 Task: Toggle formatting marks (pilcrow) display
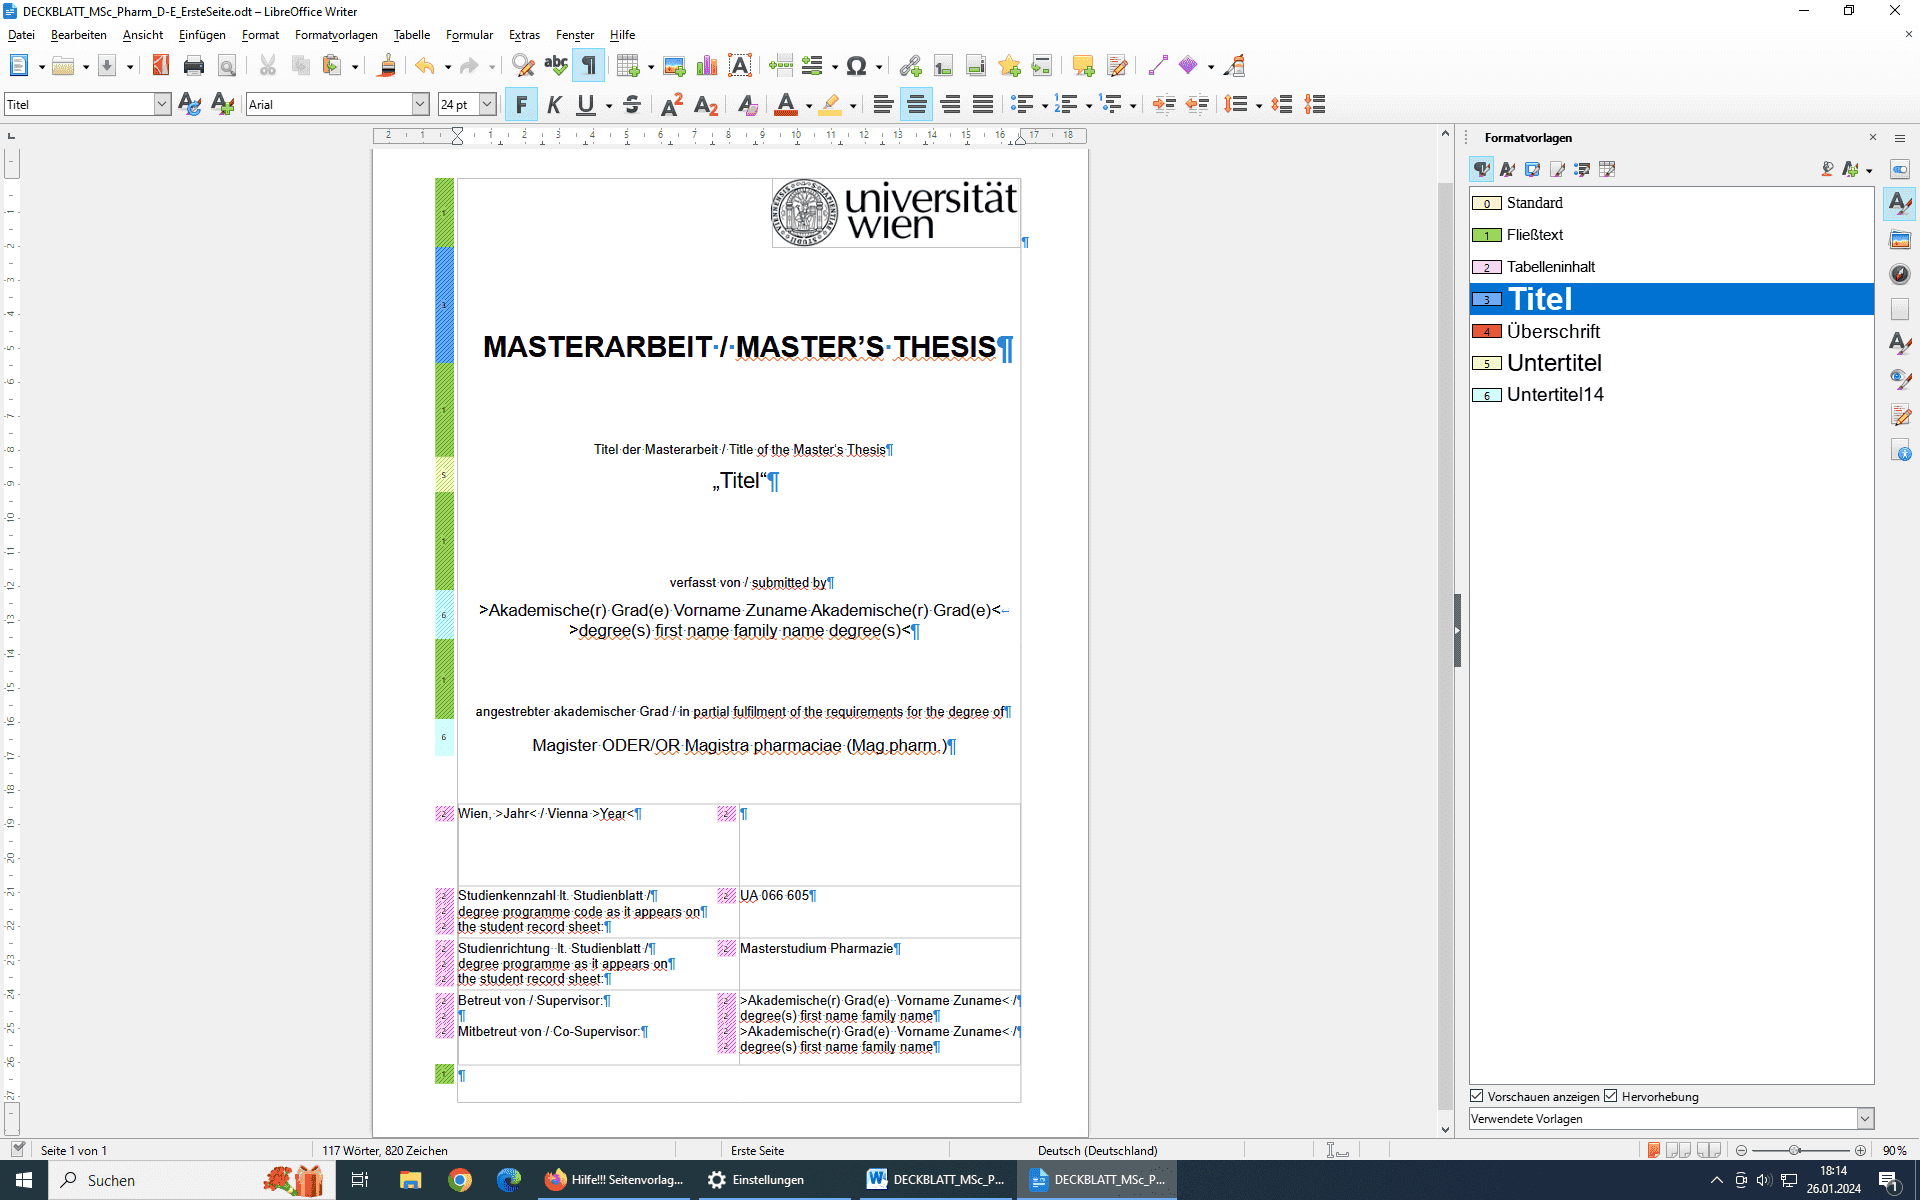(x=589, y=66)
